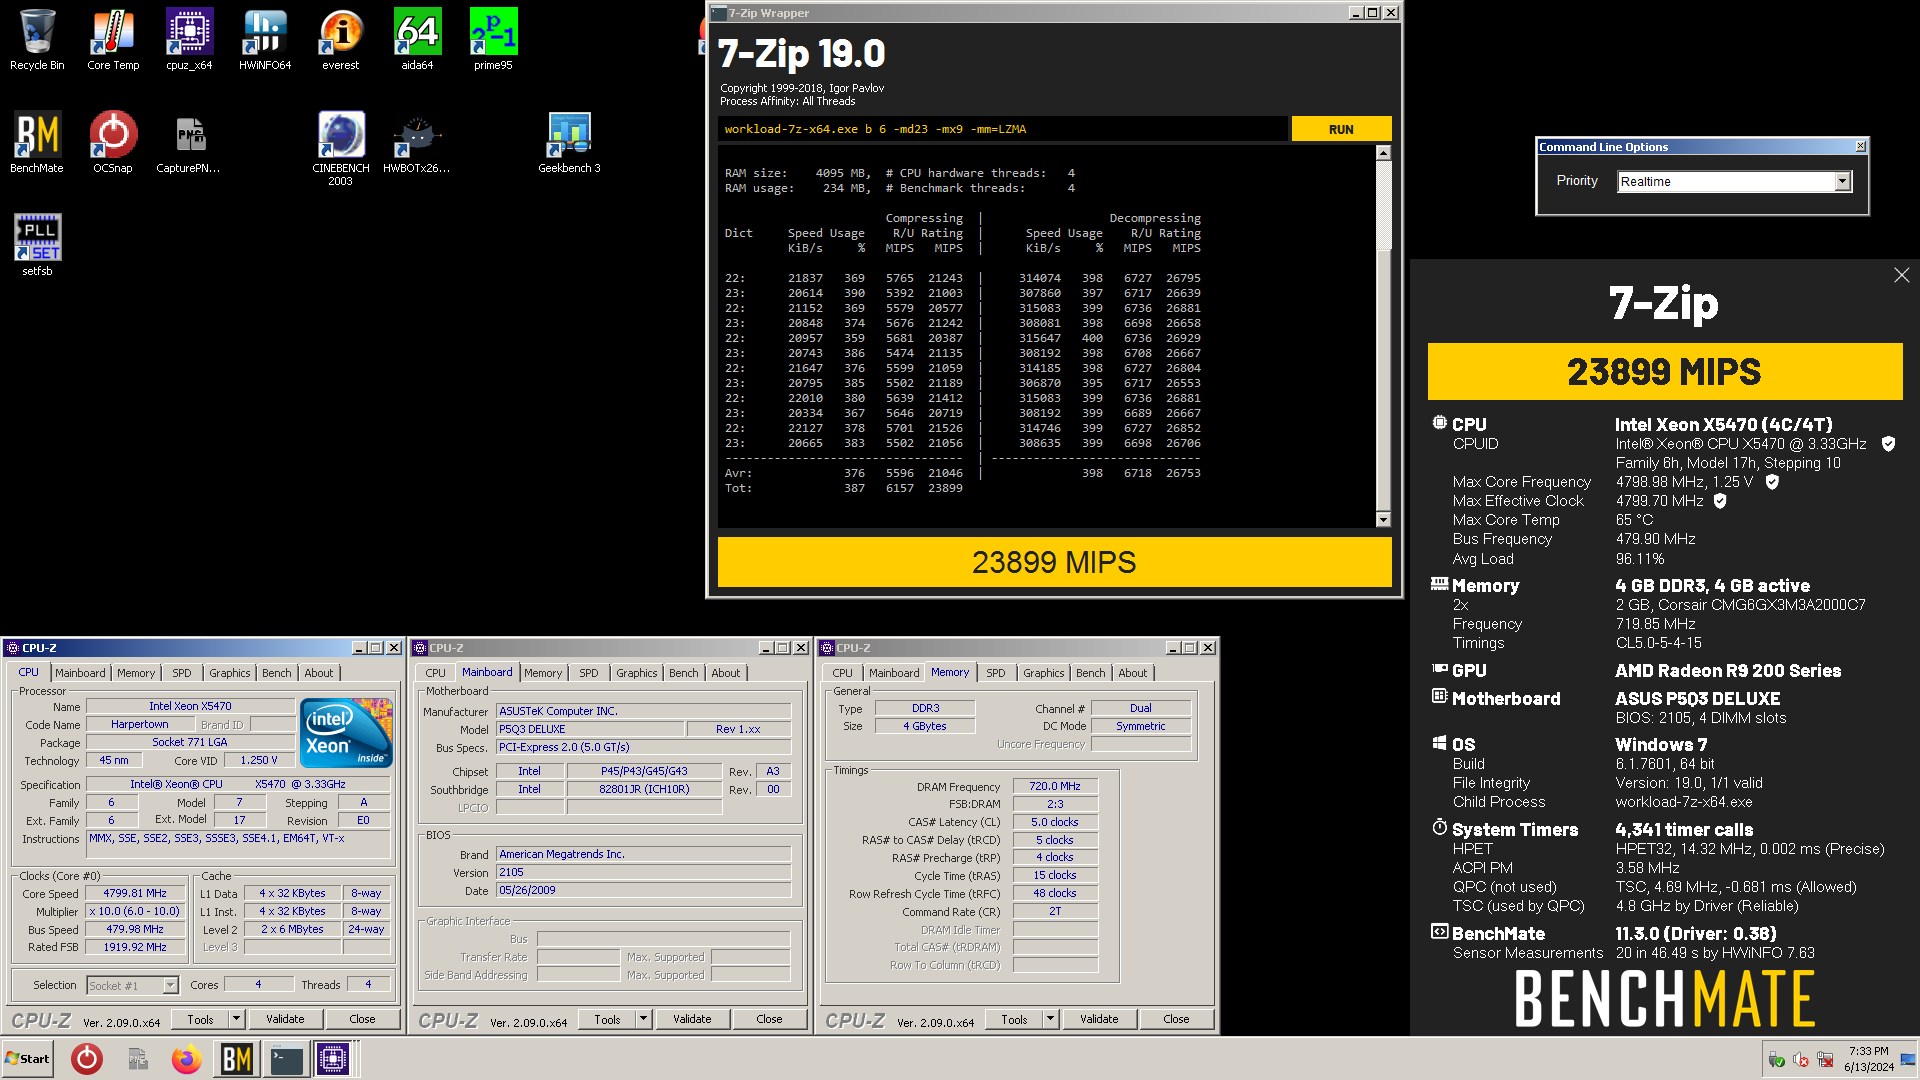Image resolution: width=1920 pixels, height=1080 pixels.
Task: Click Validate in first CPU-Z window
Action: tap(285, 1019)
